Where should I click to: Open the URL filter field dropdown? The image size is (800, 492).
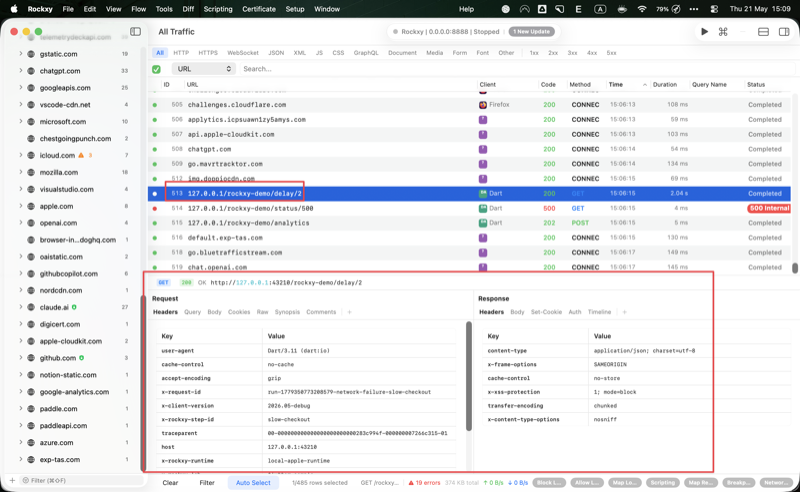click(x=204, y=69)
